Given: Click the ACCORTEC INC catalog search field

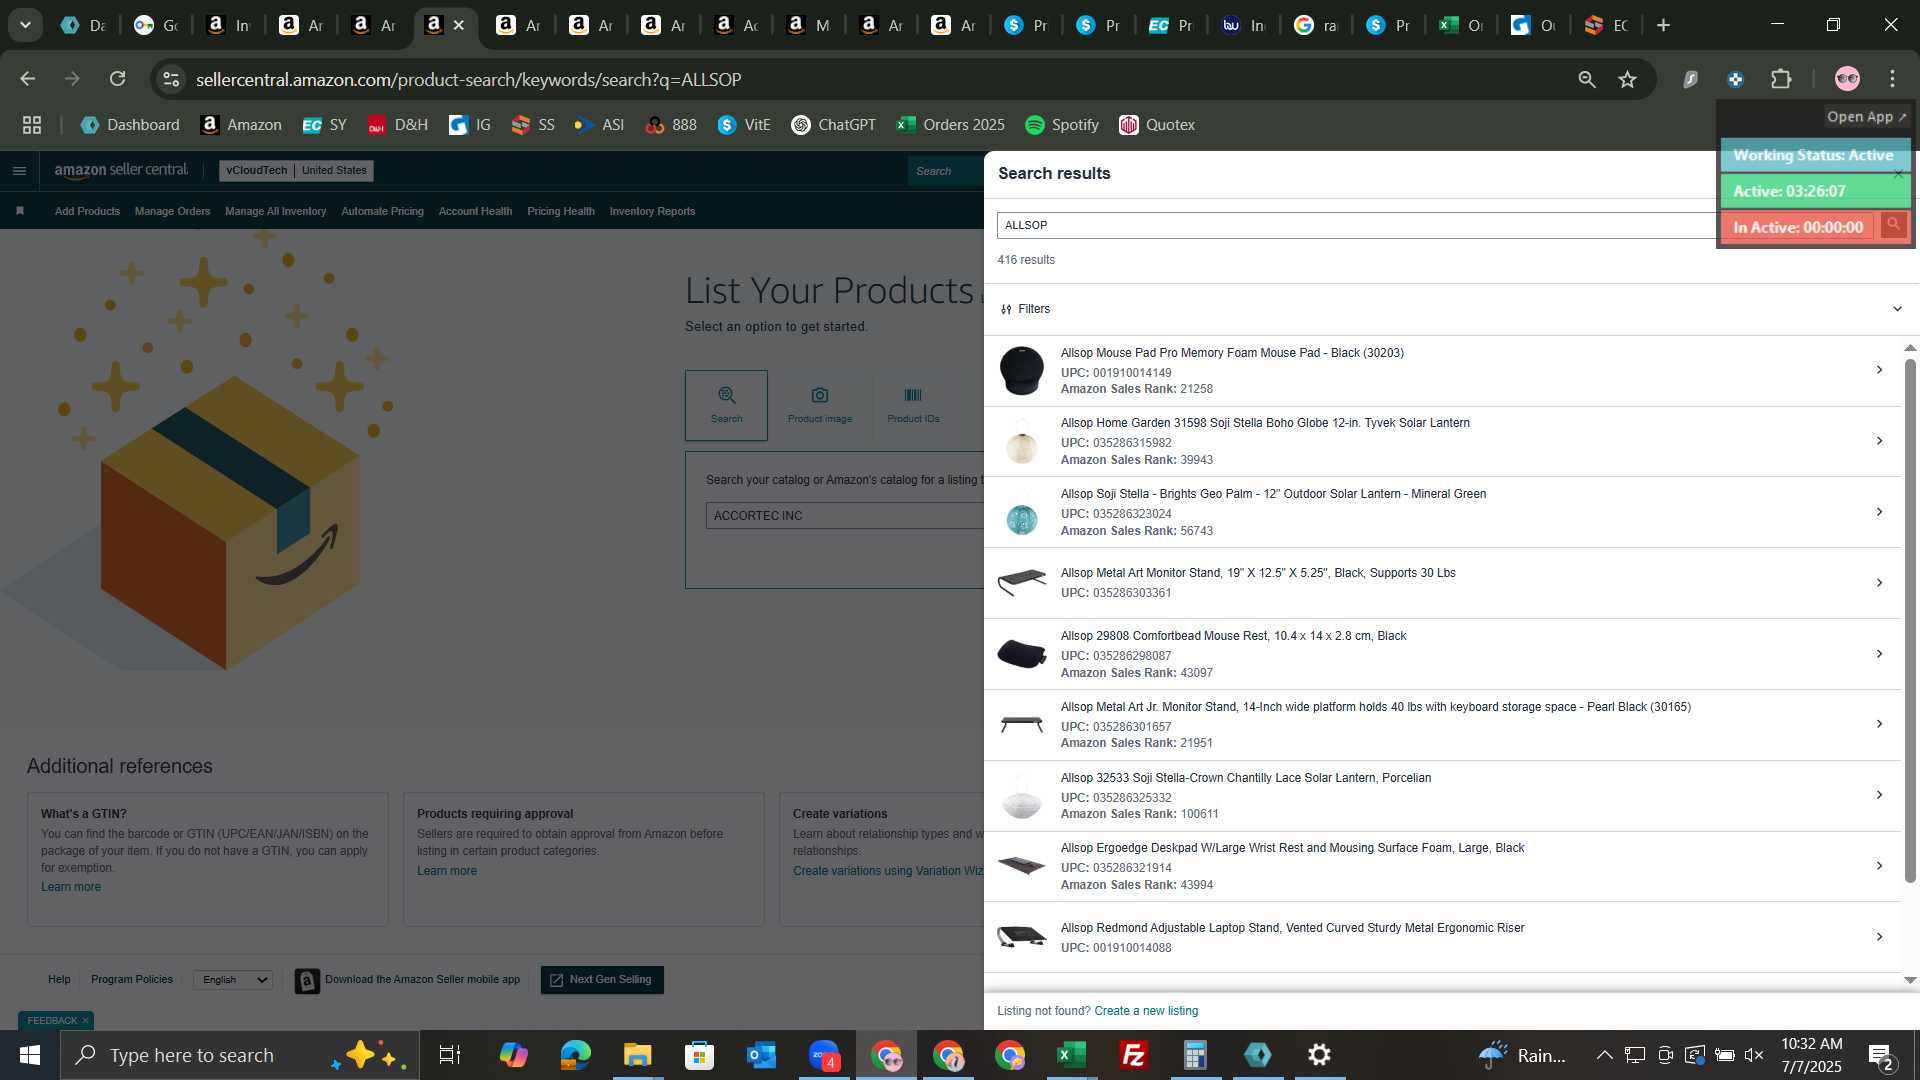Looking at the screenshot, I should [x=845, y=516].
